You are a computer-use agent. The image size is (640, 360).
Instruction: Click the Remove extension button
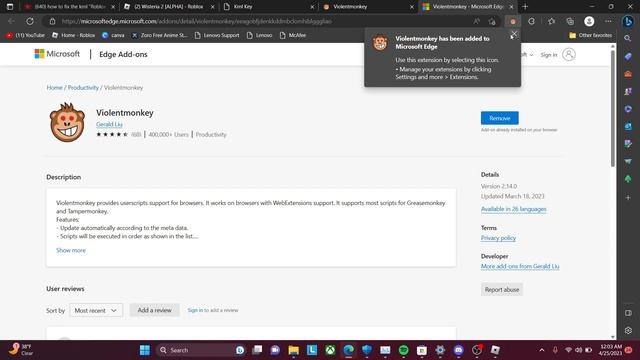click(500, 118)
